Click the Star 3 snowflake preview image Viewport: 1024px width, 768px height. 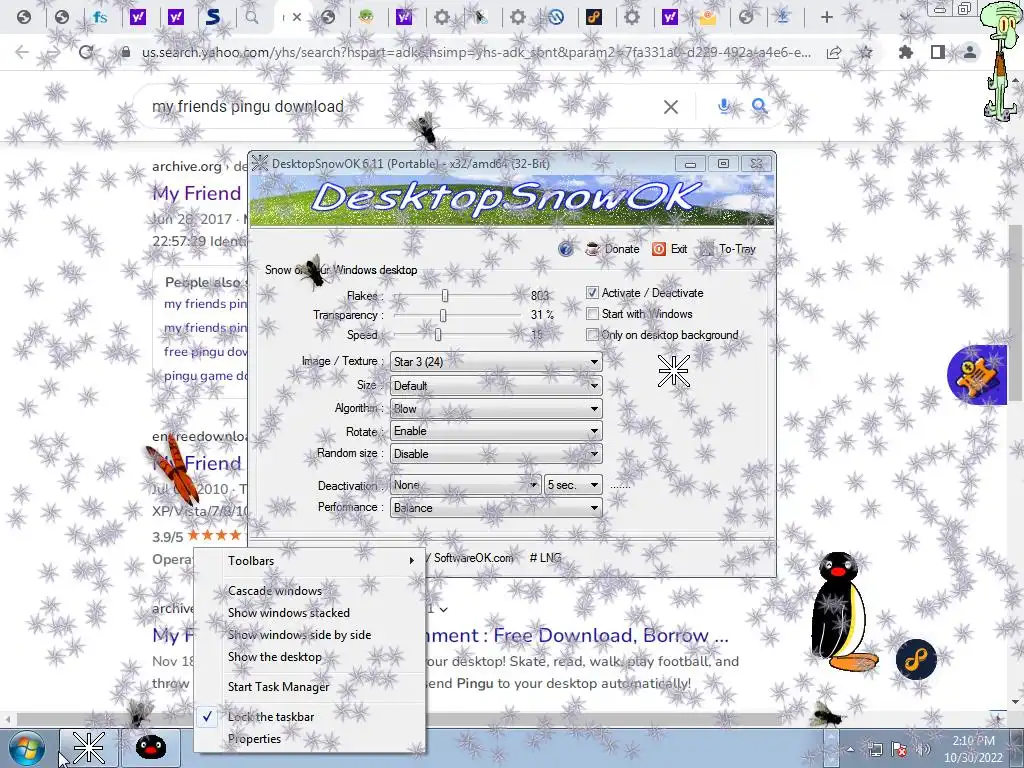pyautogui.click(x=673, y=371)
